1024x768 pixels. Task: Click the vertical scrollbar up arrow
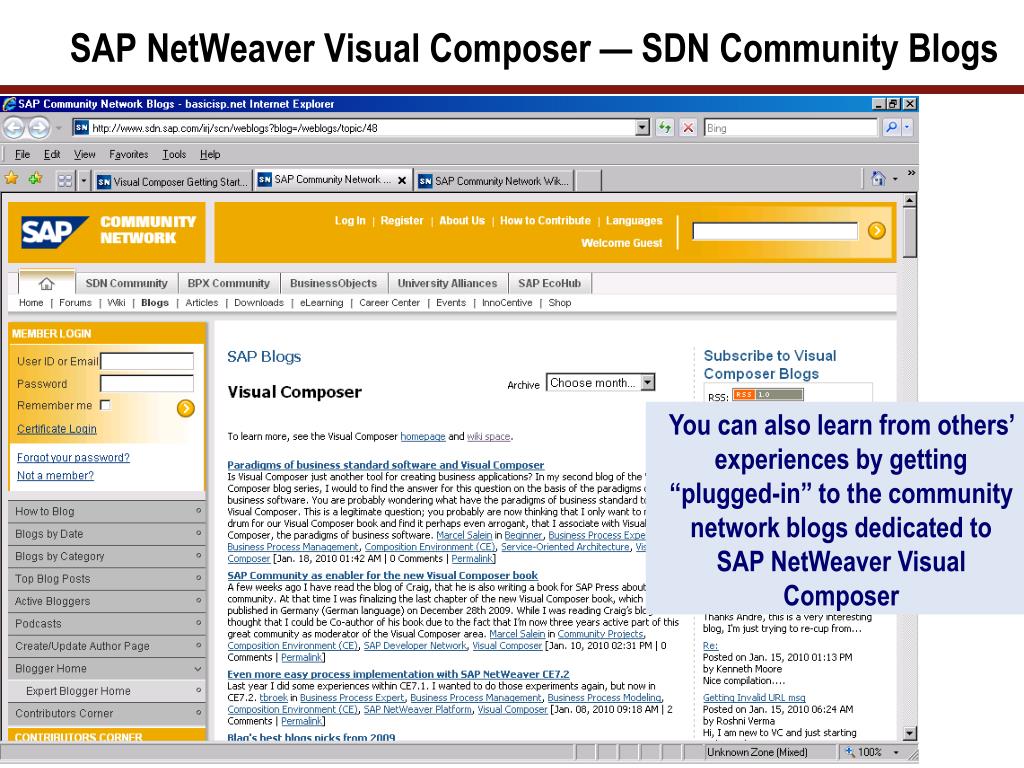(x=910, y=200)
